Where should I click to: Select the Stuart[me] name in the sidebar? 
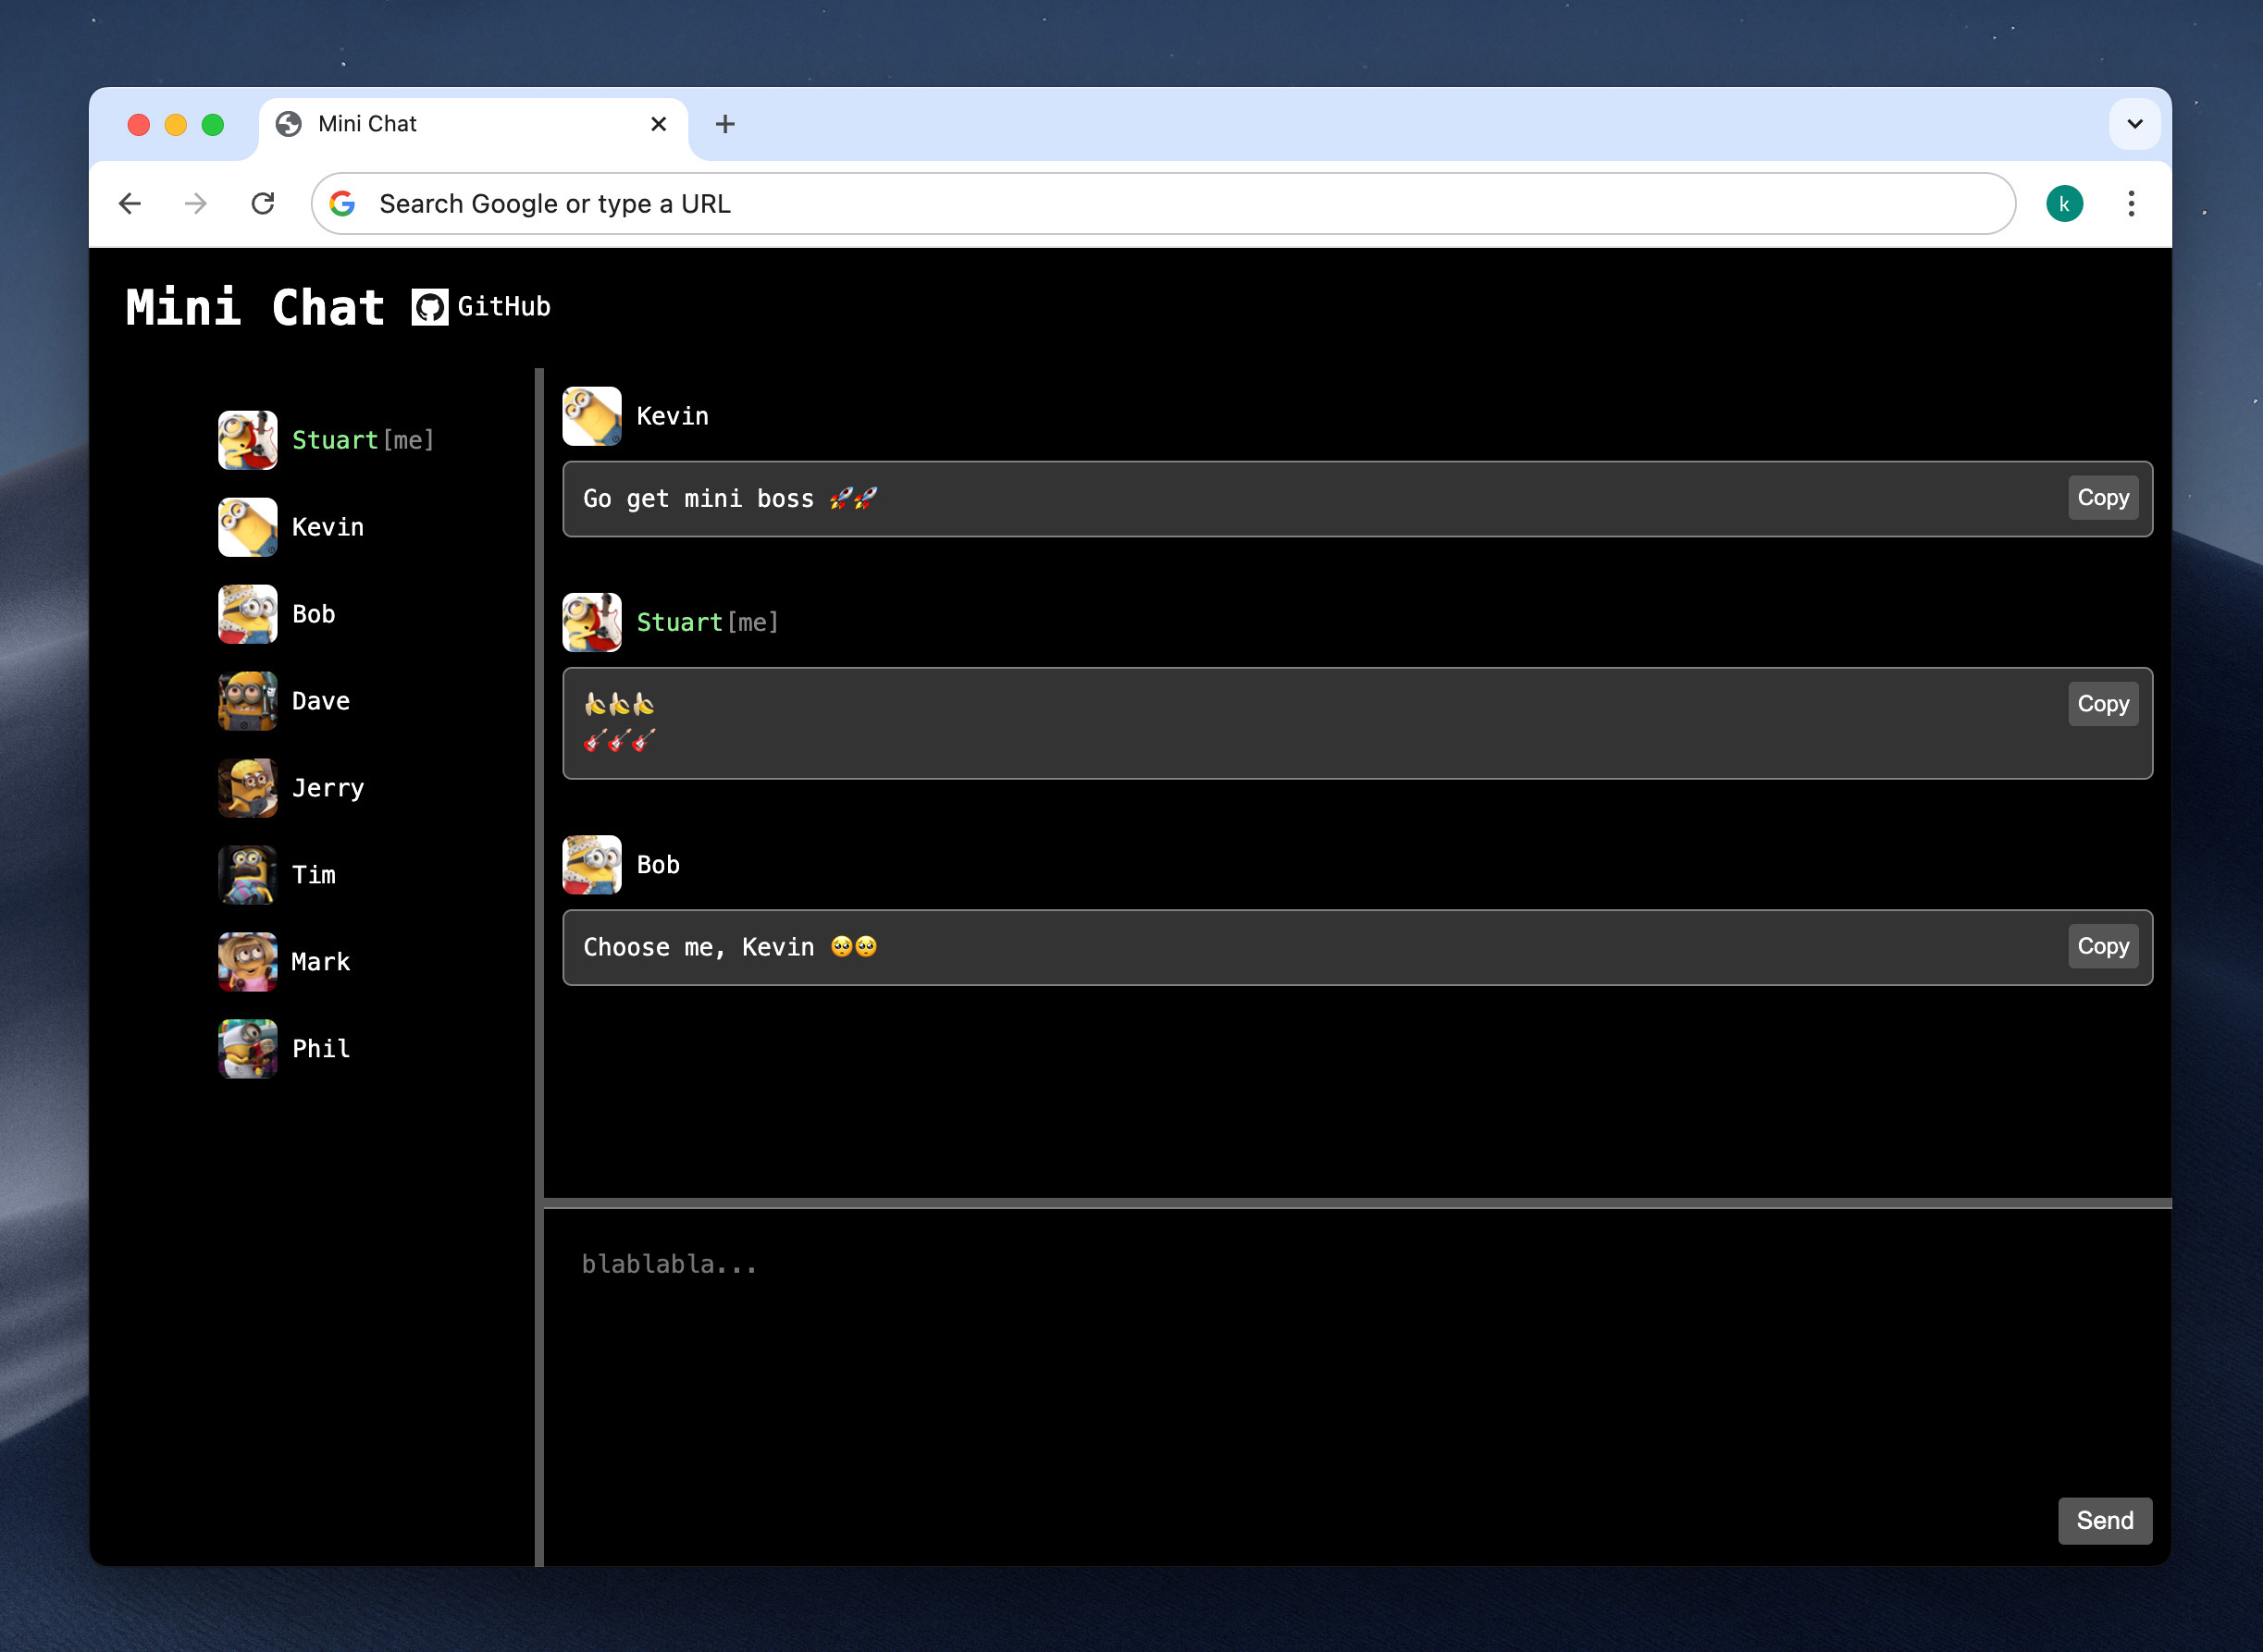point(363,440)
